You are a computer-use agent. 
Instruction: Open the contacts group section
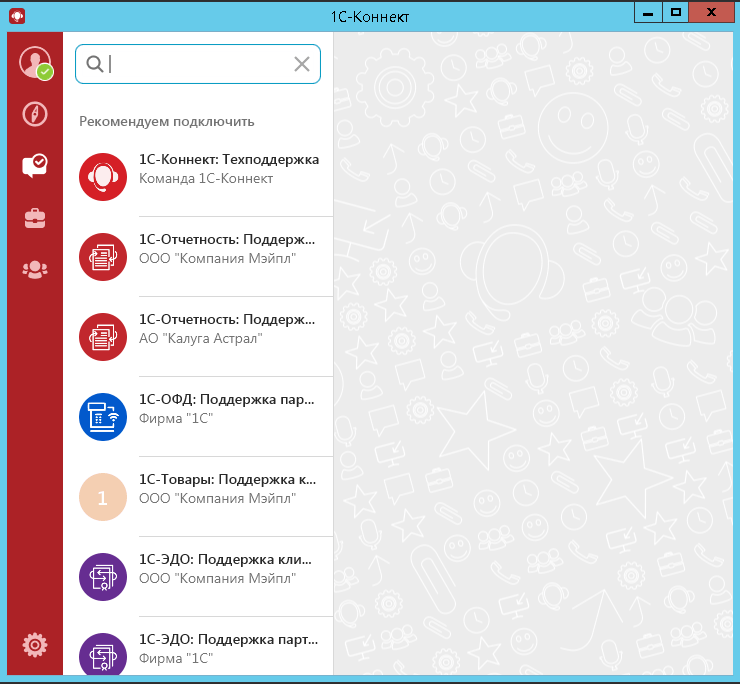pyautogui.click(x=34, y=269)
